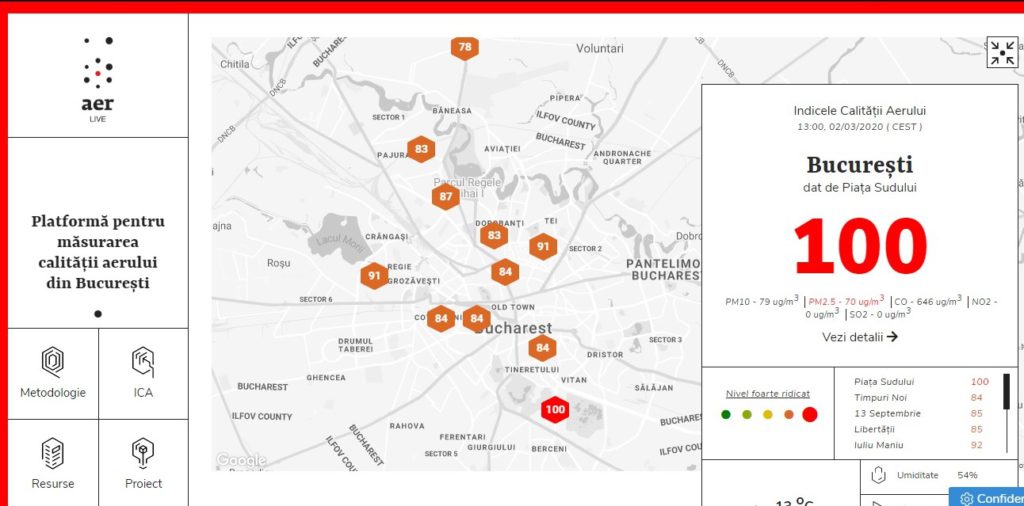Click the large red dot in the legend
The width and height of the screenshot is (1024, 506).
click(809, 414)
